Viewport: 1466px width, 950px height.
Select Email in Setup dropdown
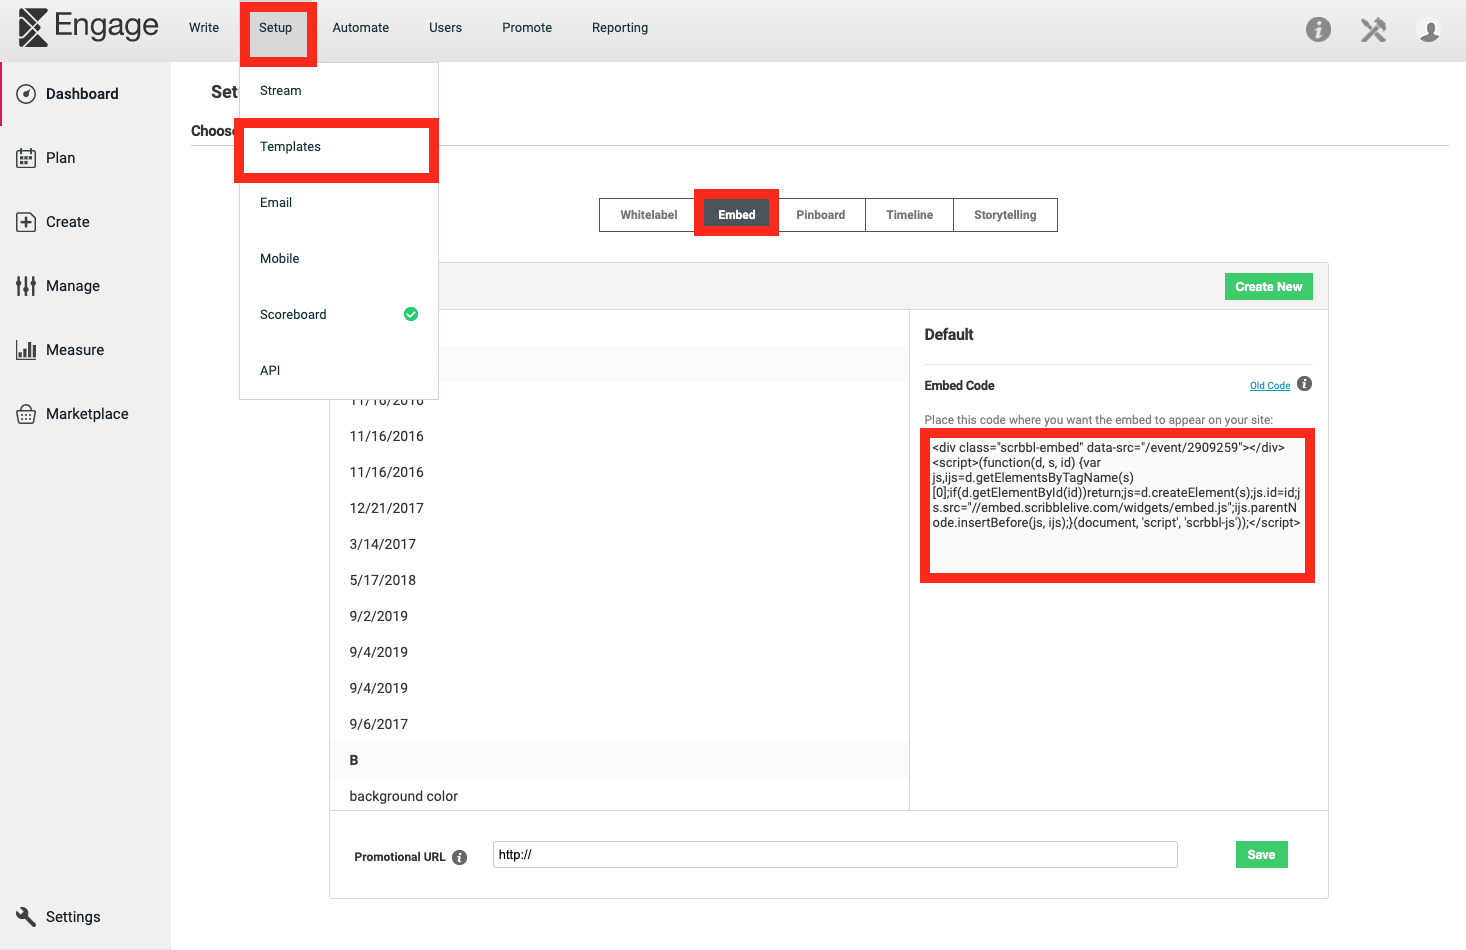tap(339, 203)
